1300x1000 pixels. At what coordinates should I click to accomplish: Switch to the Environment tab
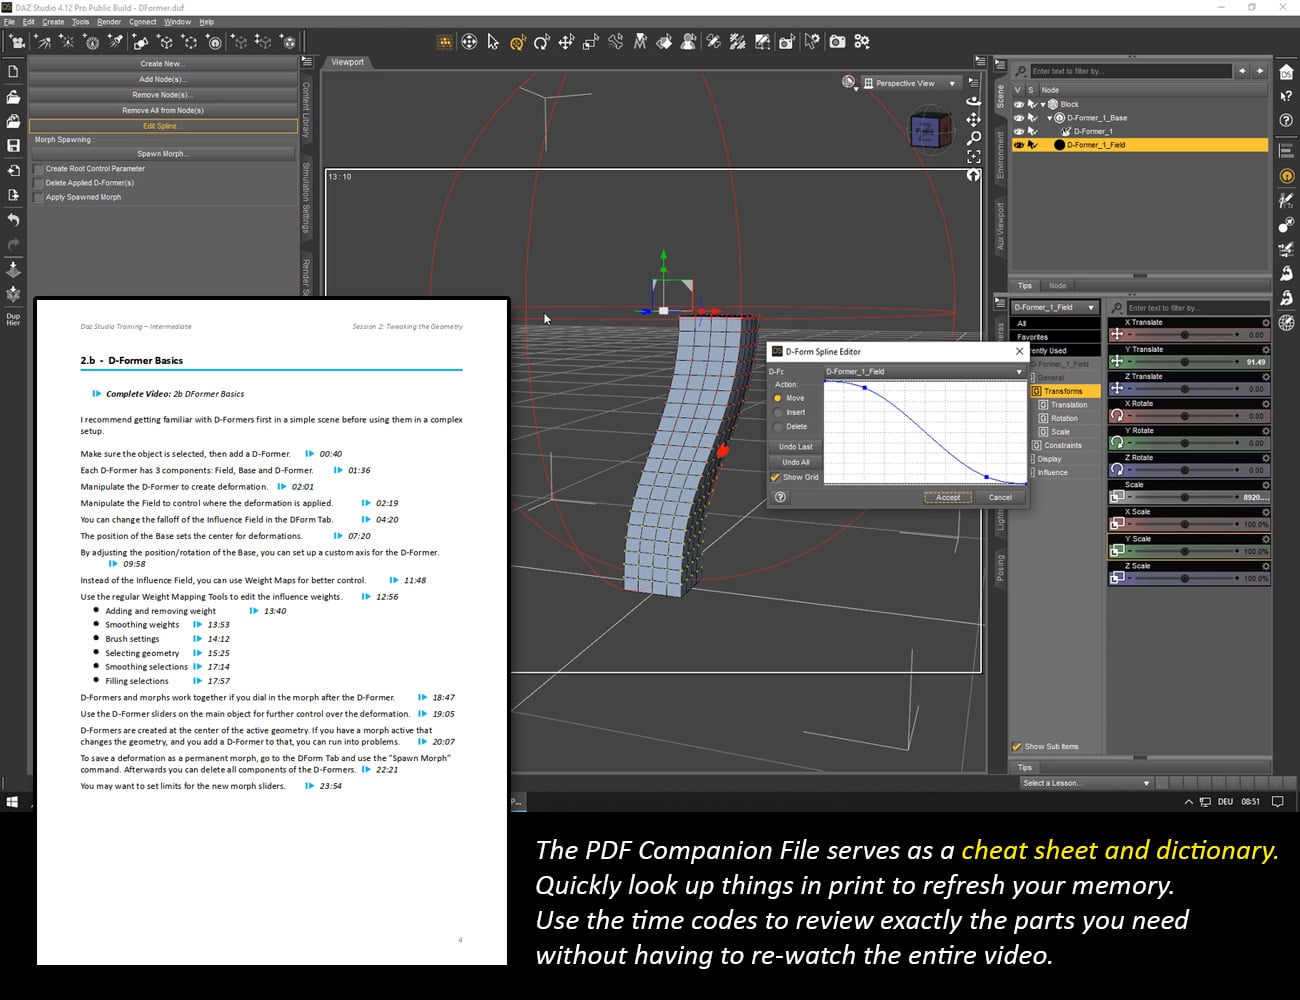click(1003, 150)
